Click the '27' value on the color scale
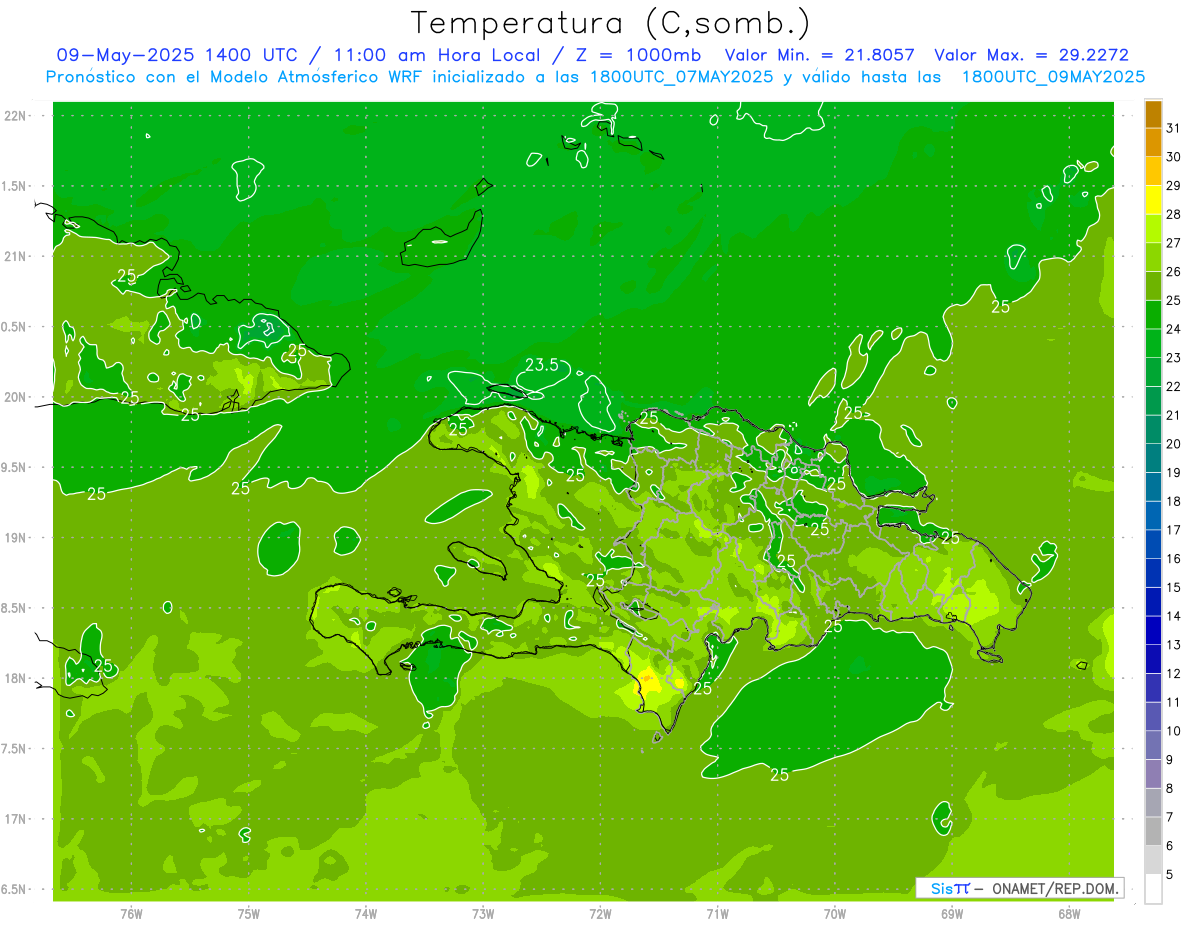Image resolution: width=1200 pixels, height=927 pixels. pos(1173,243)
